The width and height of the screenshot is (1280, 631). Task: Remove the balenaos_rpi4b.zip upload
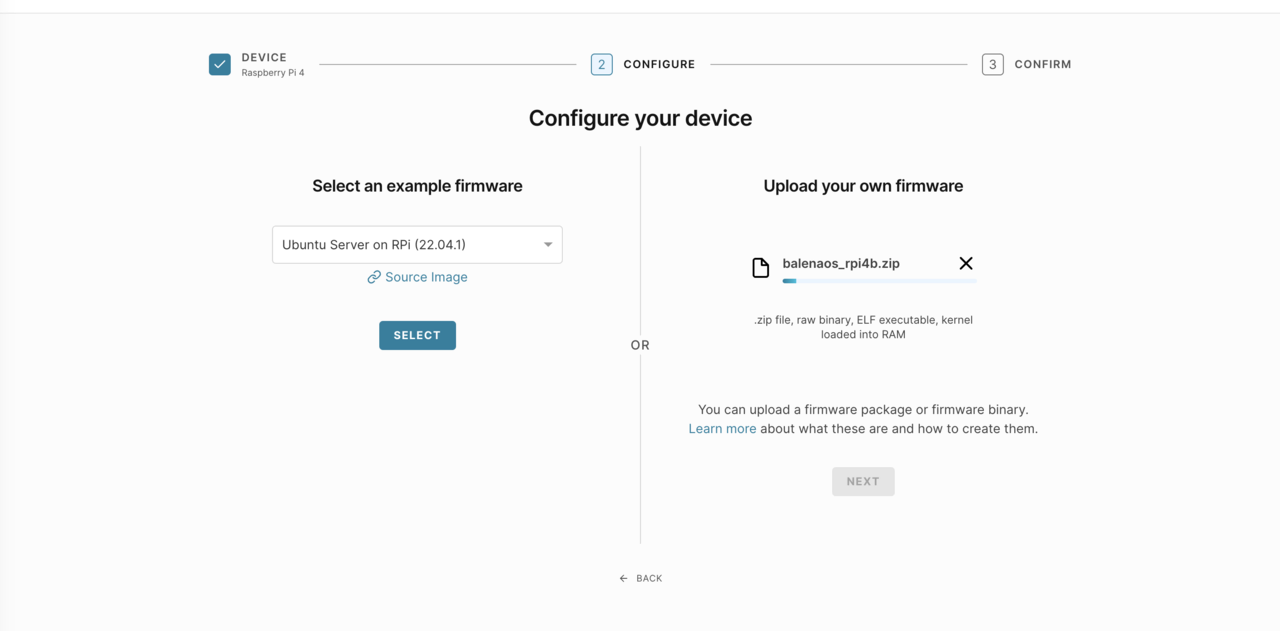(965, 263)
